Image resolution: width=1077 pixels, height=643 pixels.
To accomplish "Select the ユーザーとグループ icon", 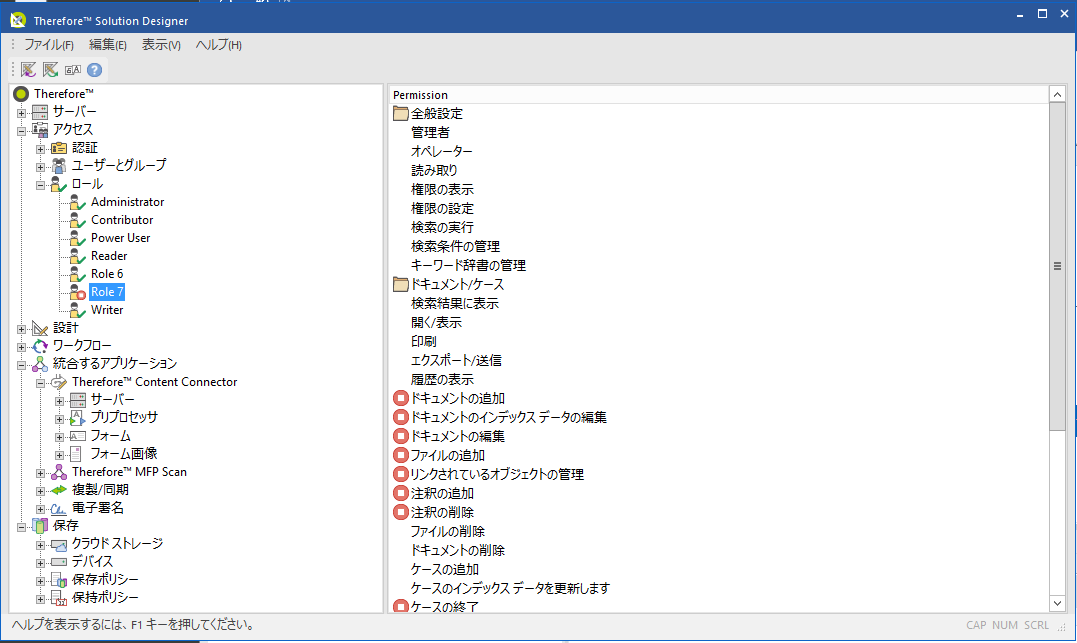I will point(59,166).
